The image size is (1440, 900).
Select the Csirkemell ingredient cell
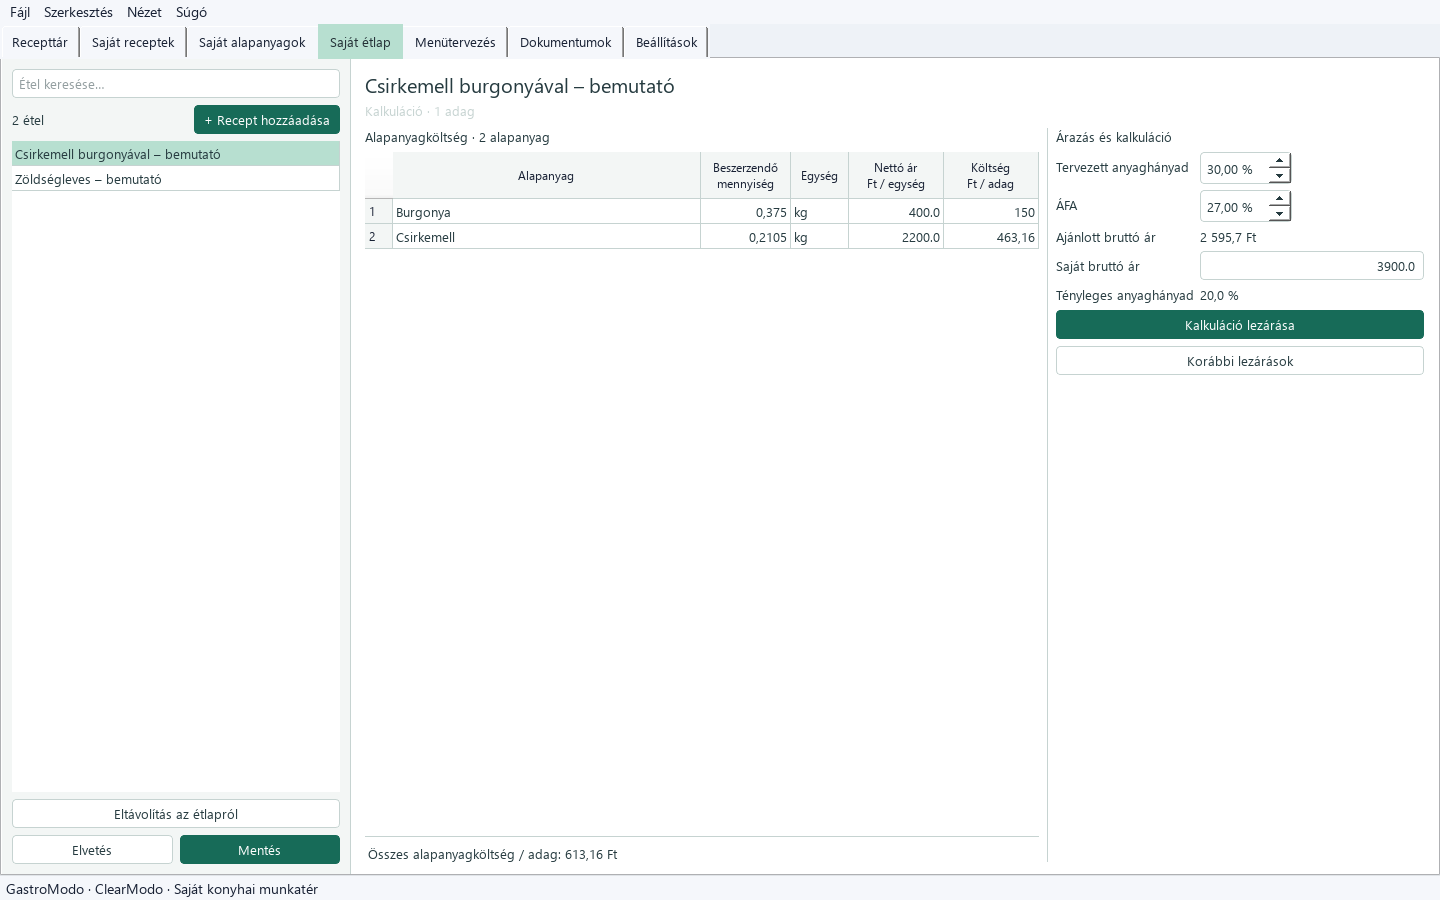pos(546,237)
